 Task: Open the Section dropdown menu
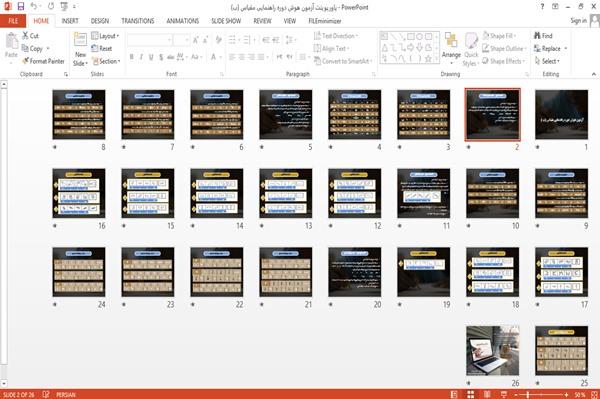(106, 61)
